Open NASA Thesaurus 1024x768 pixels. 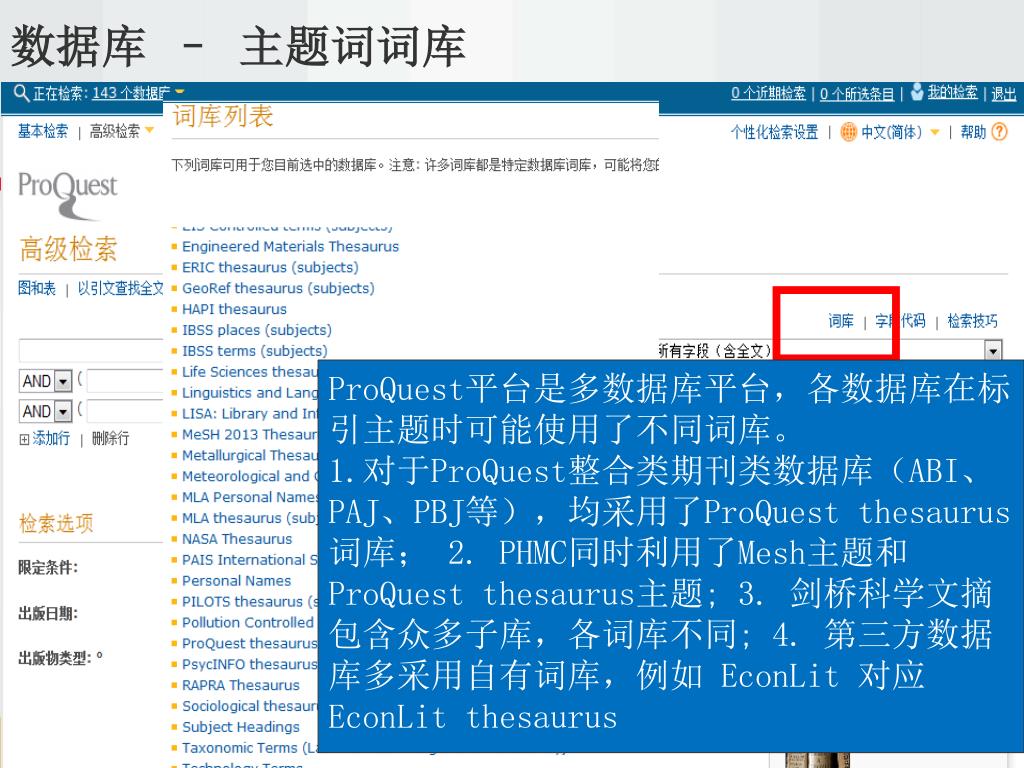236,539
